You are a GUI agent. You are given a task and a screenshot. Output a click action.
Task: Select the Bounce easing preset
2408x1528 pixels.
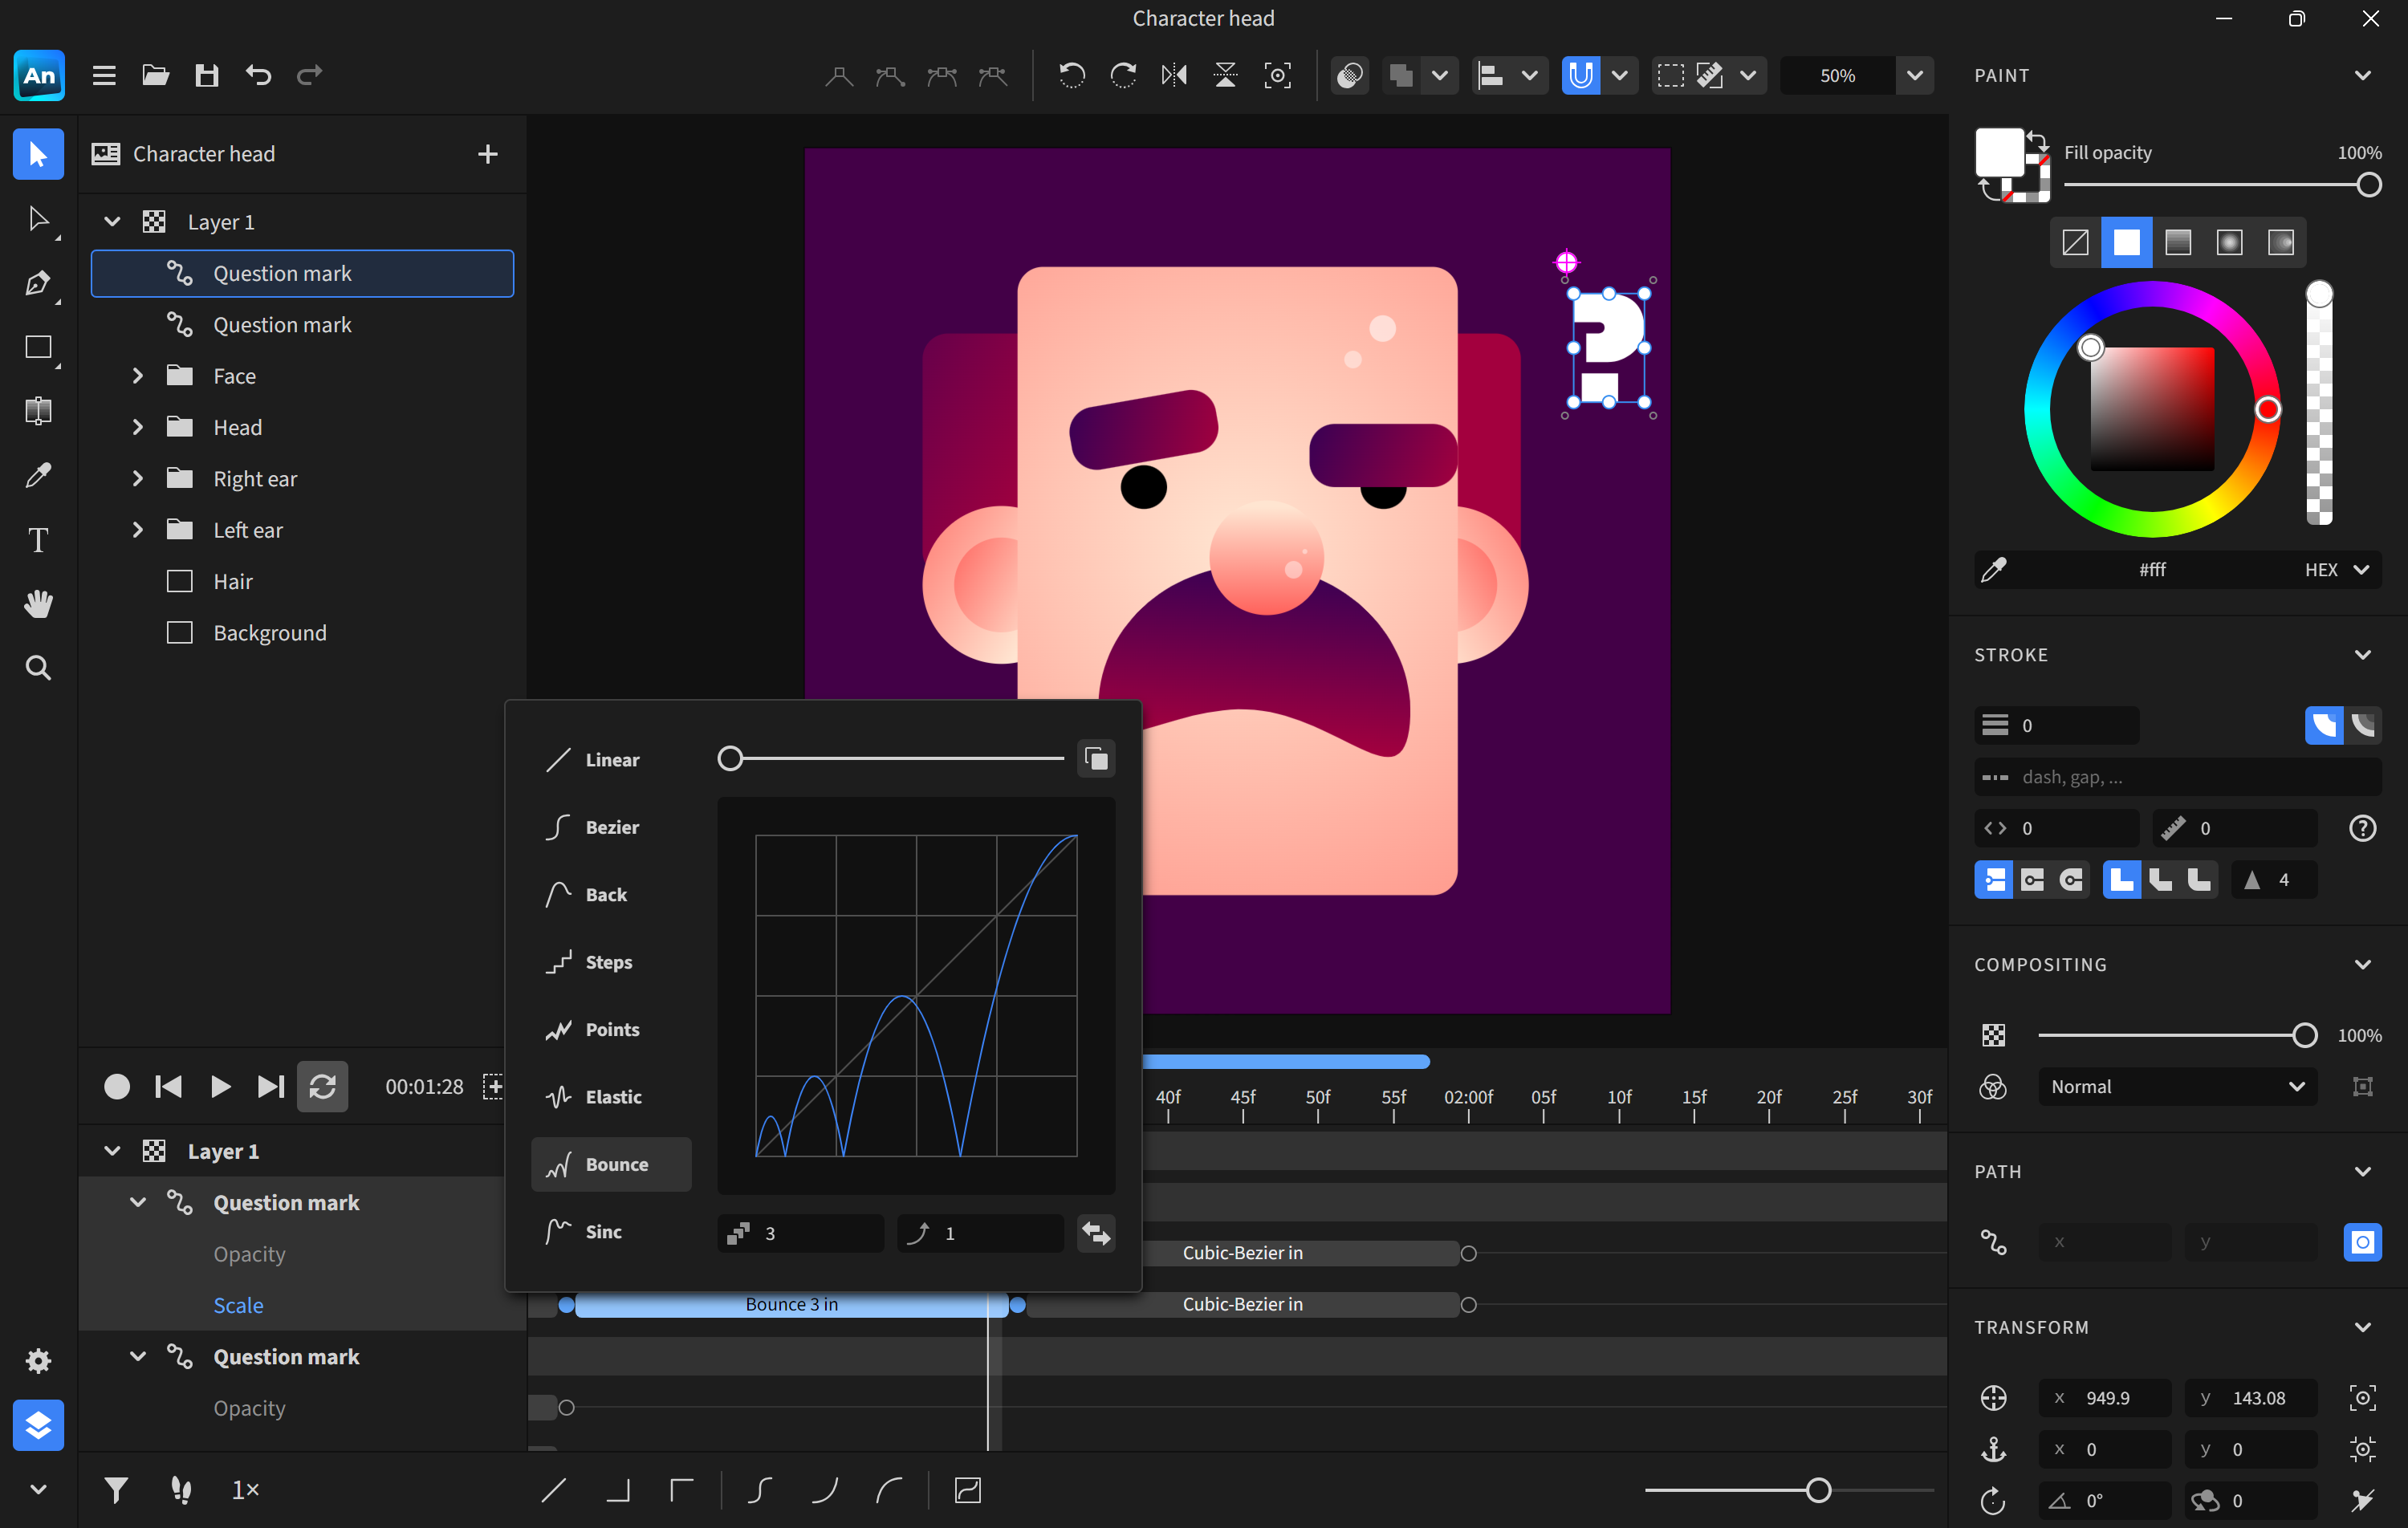click(611, 1164)
